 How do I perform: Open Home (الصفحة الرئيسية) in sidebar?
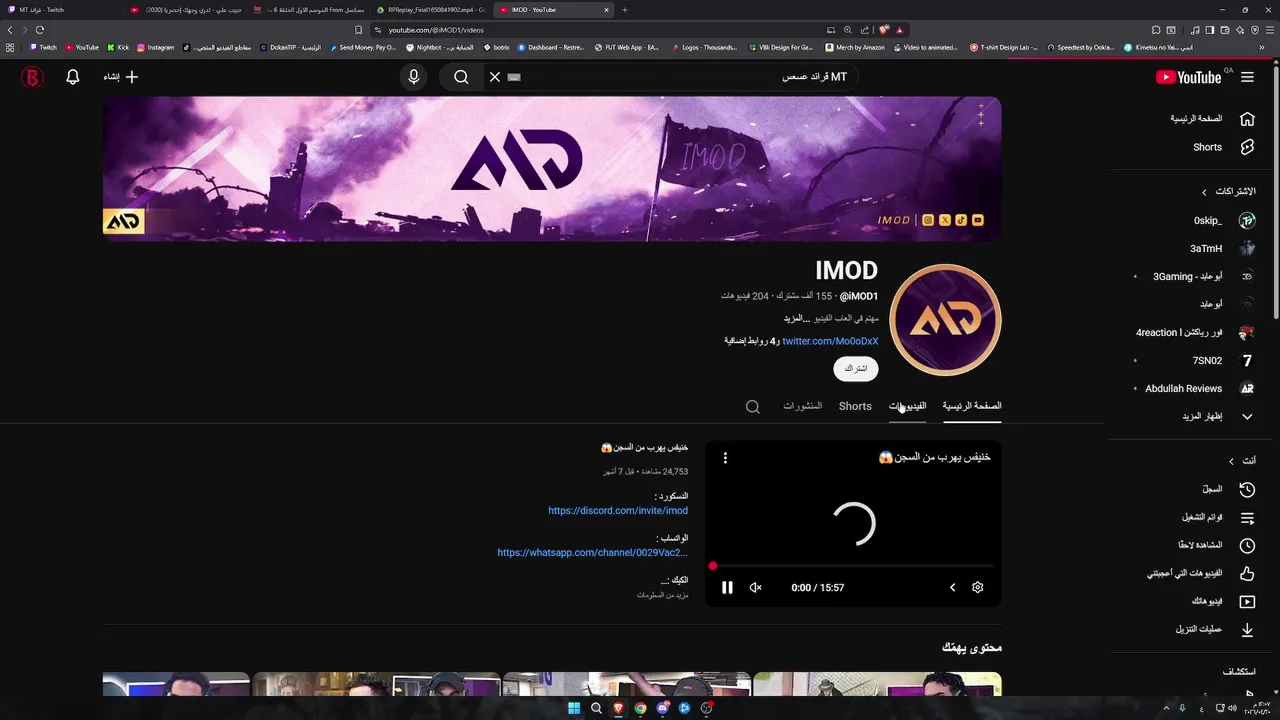[x=1212, y=119]
